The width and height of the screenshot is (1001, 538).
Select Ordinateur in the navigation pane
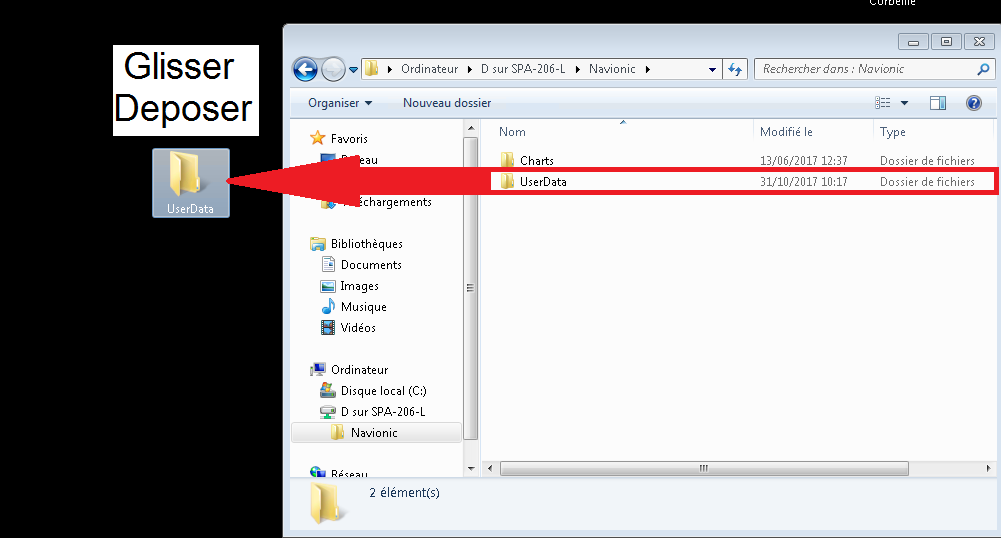[359, 370]
